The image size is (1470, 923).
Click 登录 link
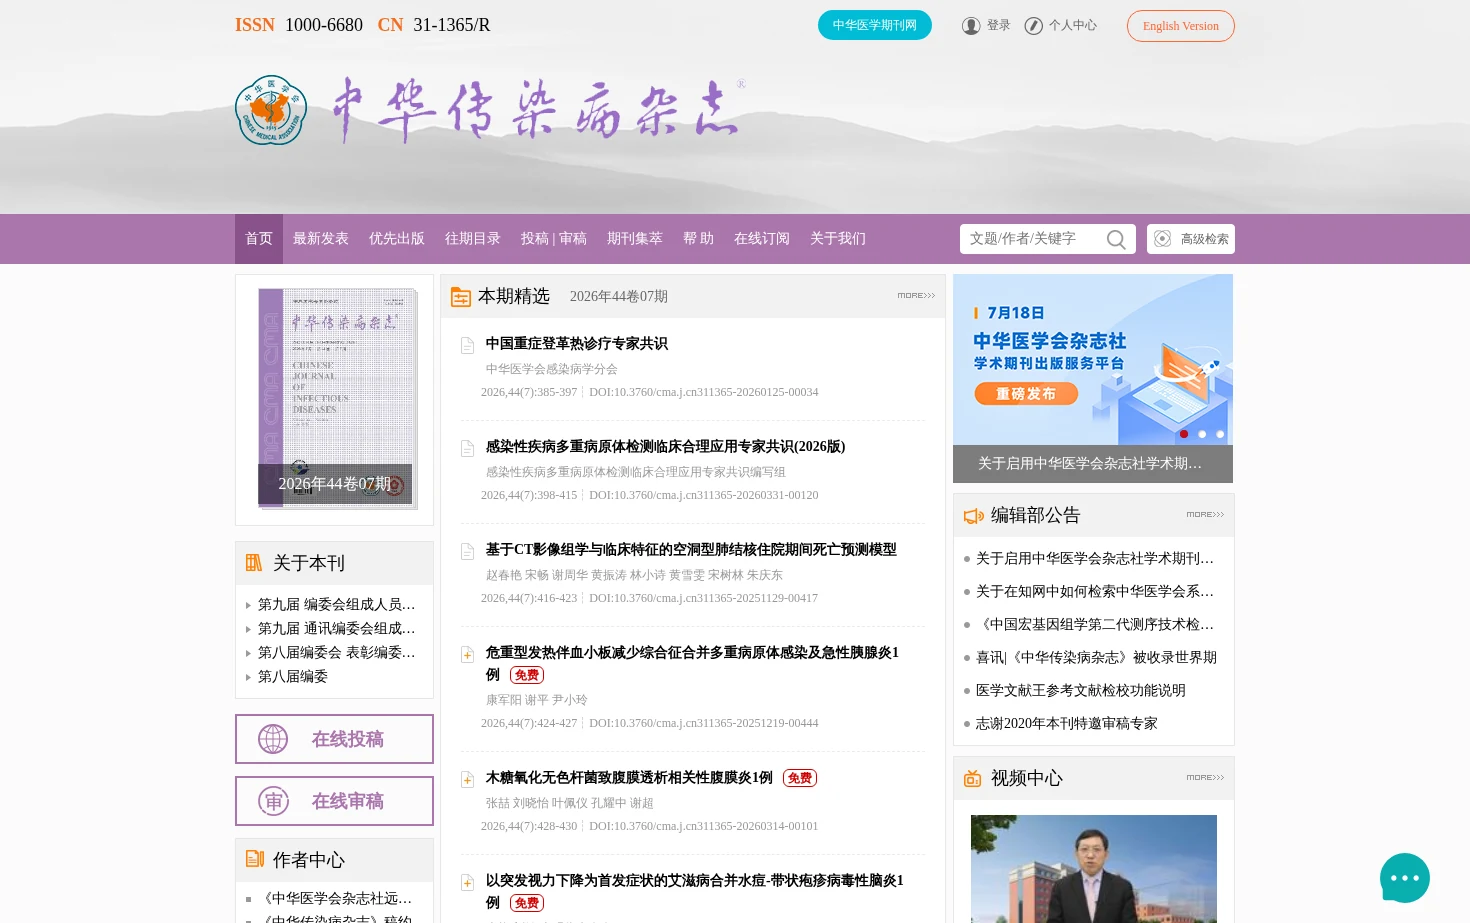pos(999,26)
